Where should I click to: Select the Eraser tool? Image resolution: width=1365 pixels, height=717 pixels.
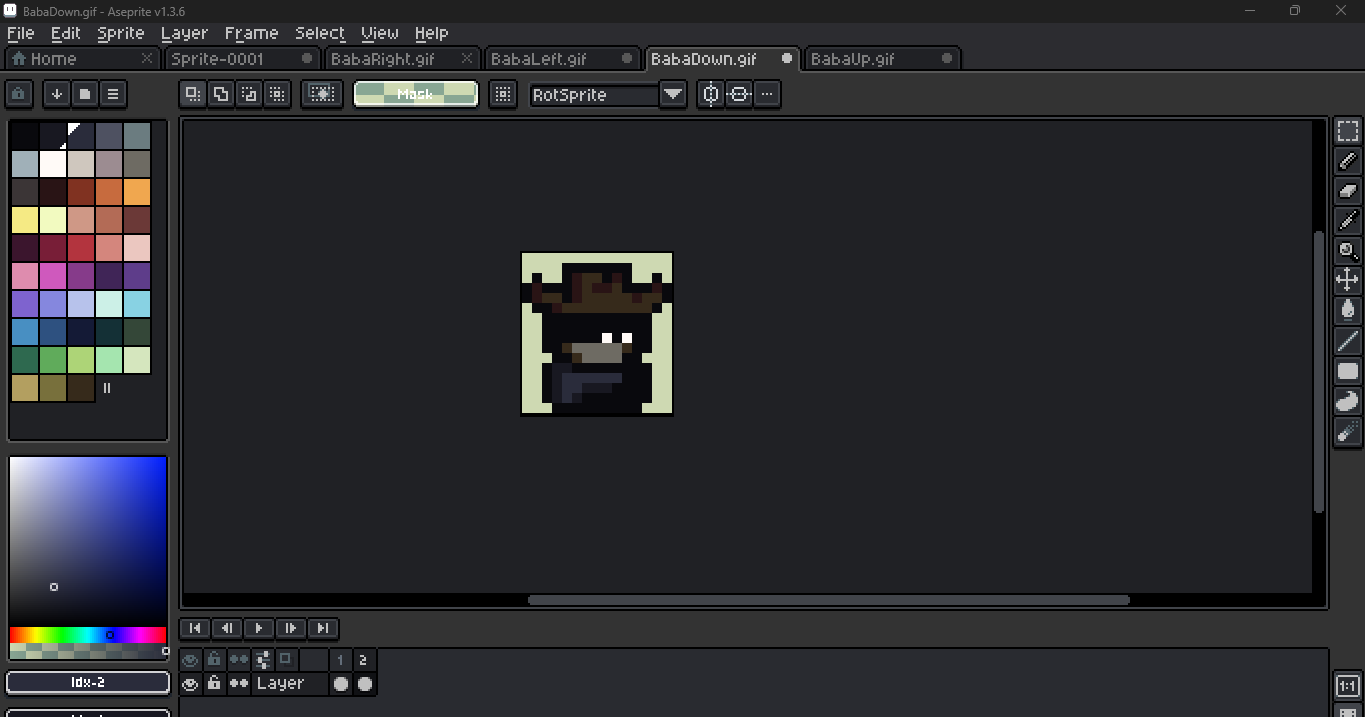point(1348,191)
